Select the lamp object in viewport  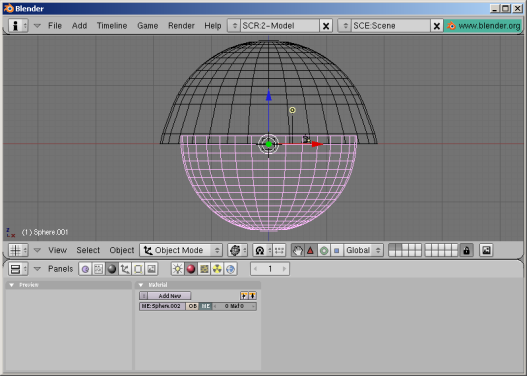click(x=292, y=110)
